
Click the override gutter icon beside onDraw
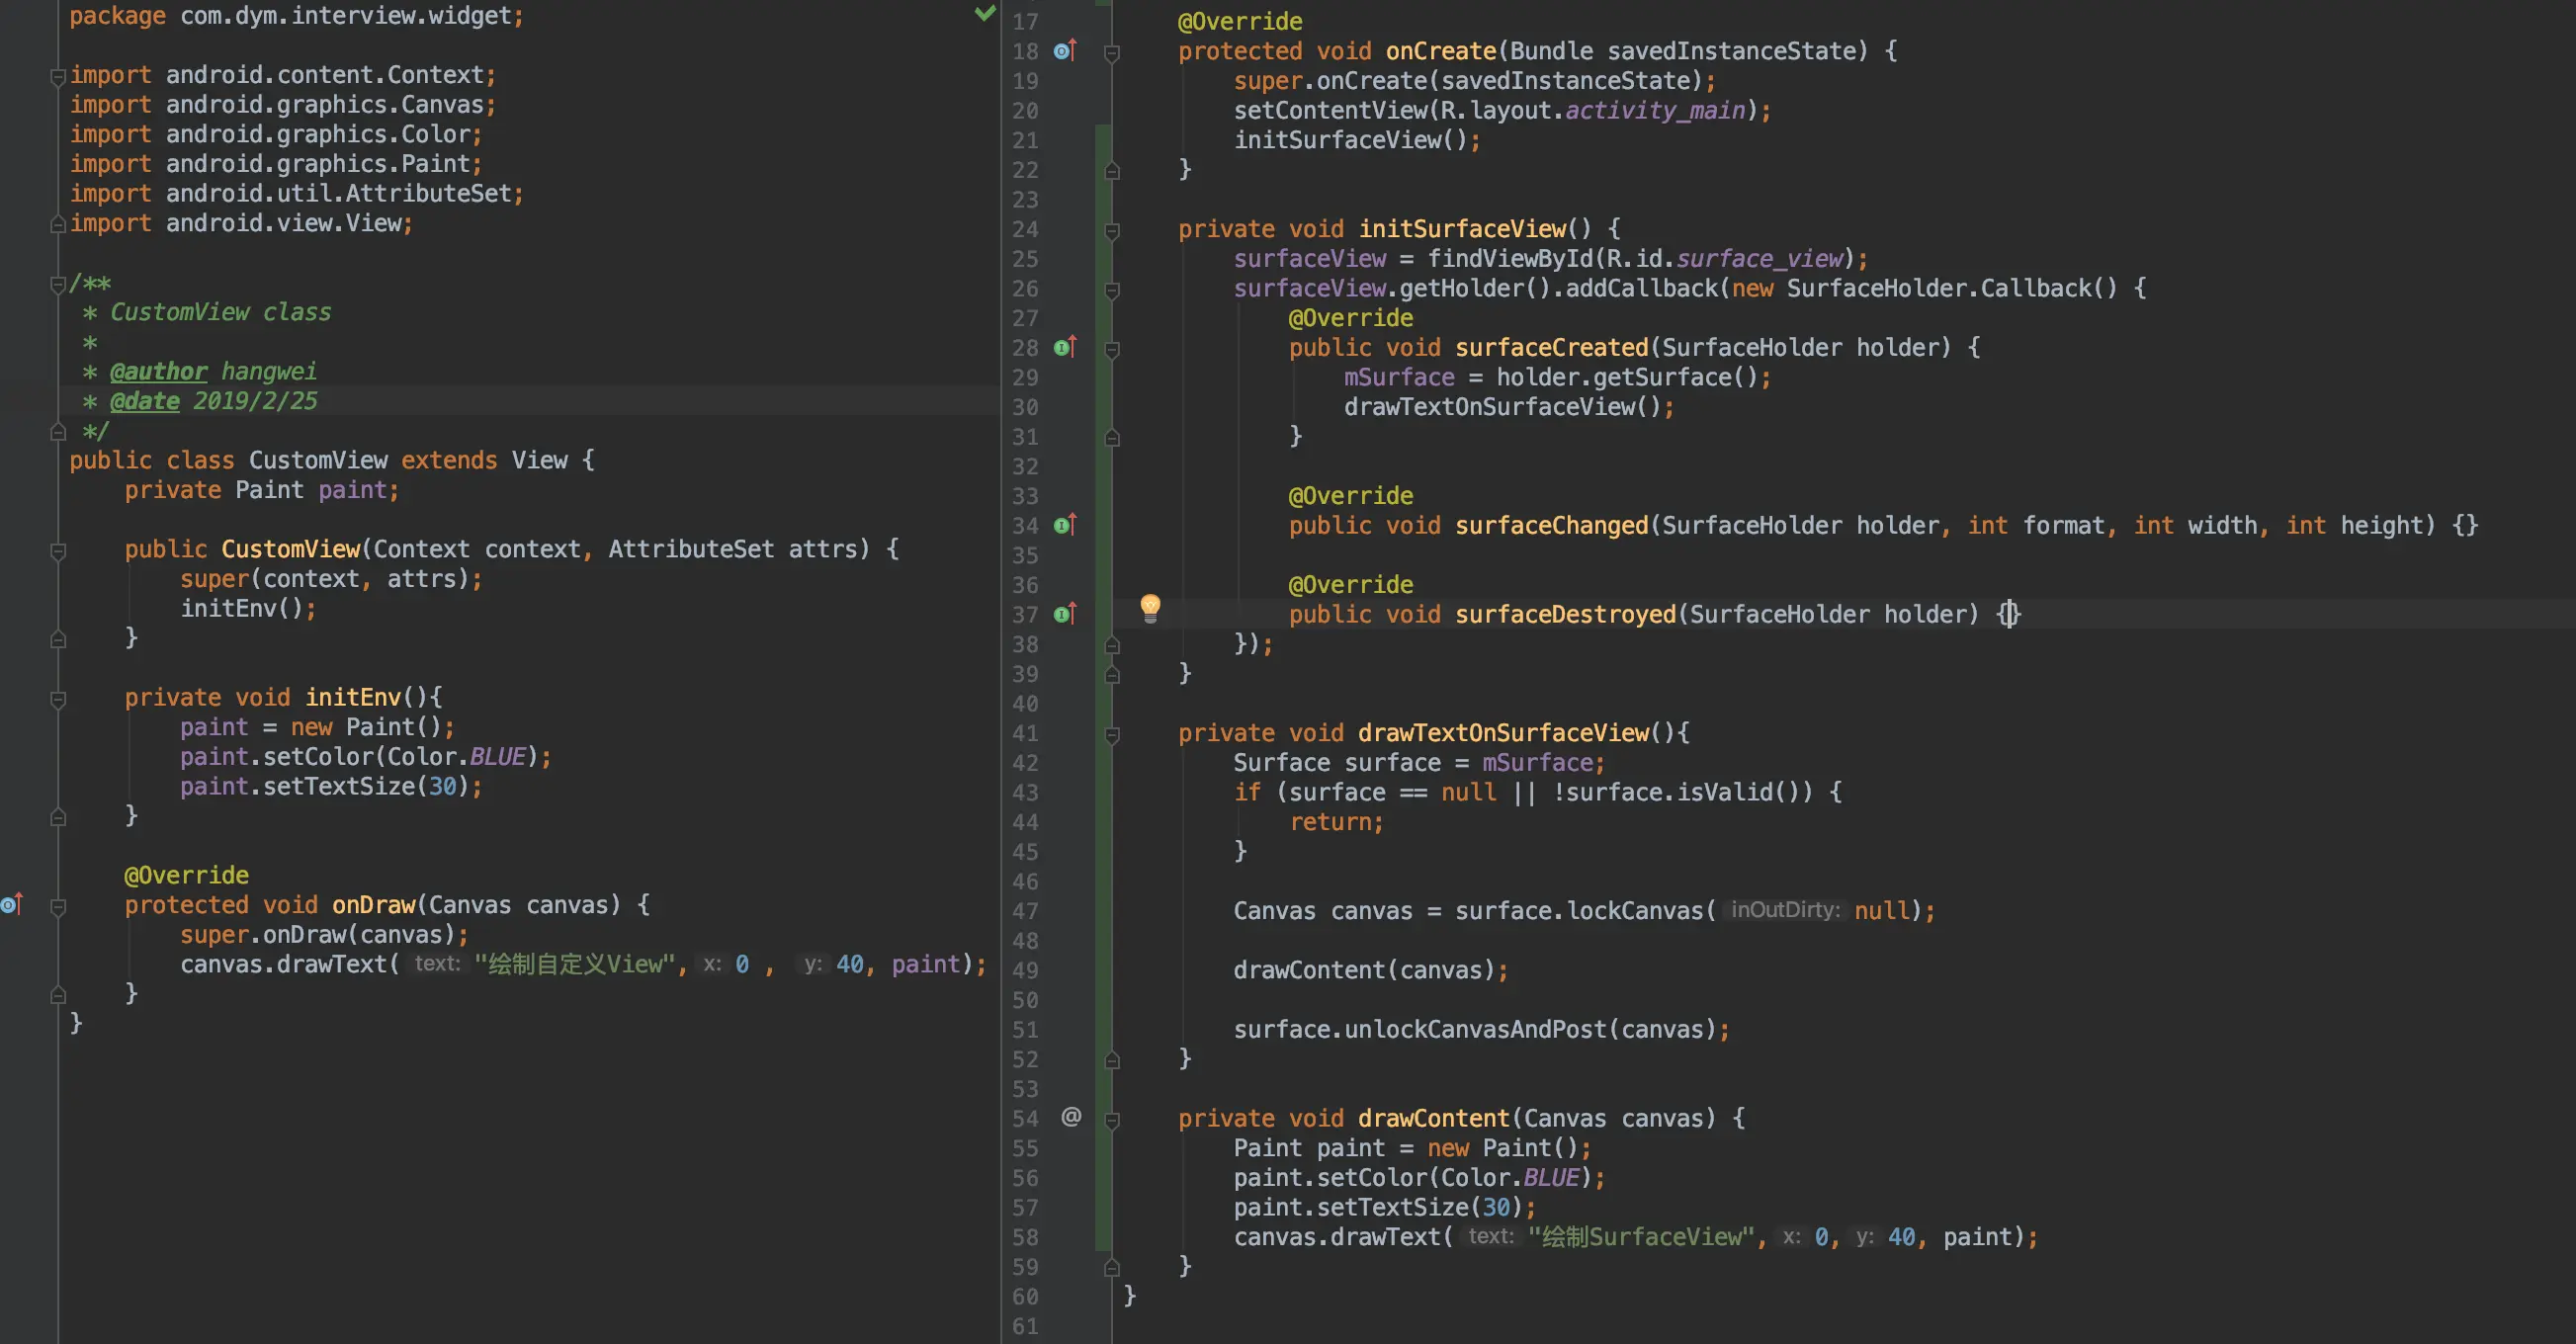pos(12,904)
